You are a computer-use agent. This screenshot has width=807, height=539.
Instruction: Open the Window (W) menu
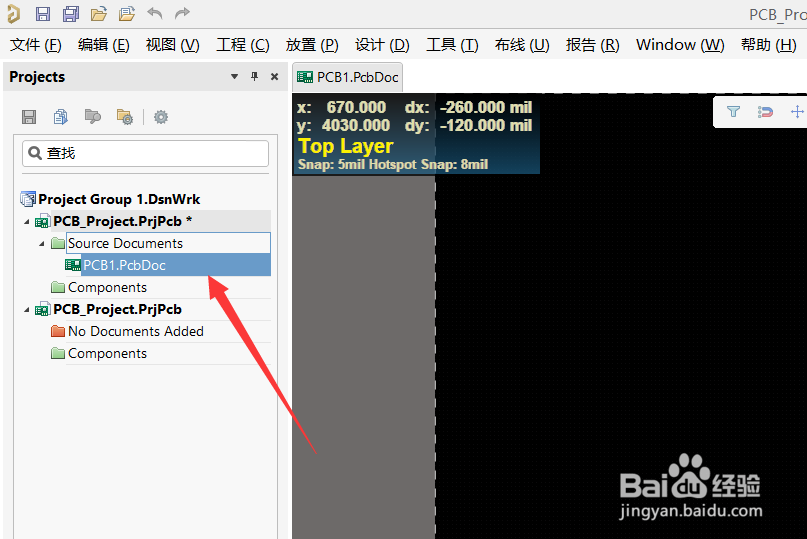[x=680, y=45]
